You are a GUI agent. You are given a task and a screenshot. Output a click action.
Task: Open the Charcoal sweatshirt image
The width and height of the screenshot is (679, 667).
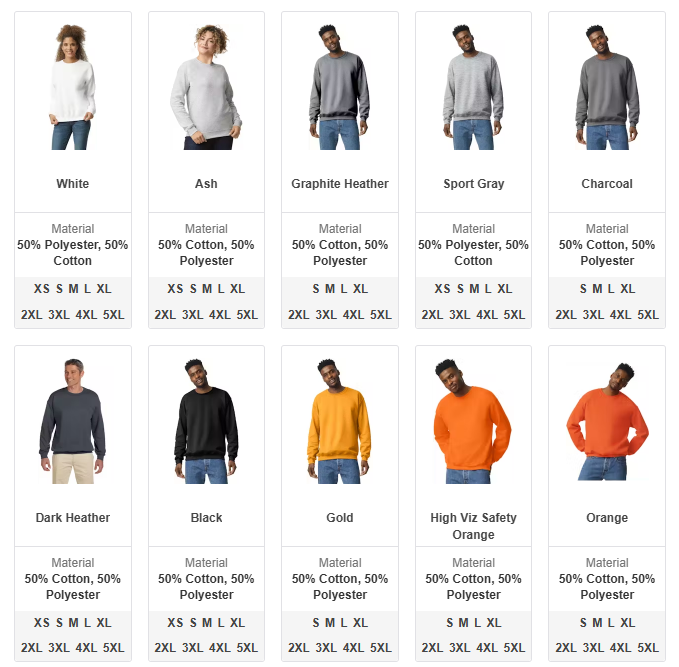[x=607, y=87]
